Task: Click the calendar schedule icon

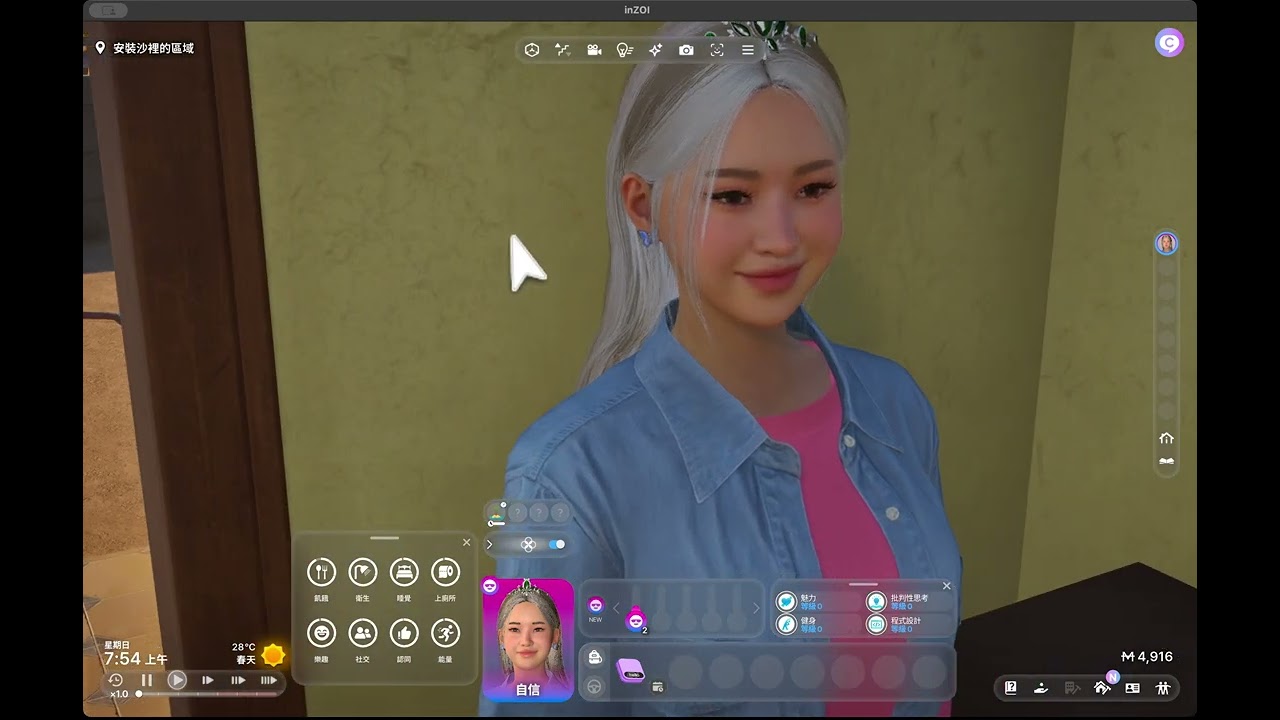Action: [x=657, y=687]
